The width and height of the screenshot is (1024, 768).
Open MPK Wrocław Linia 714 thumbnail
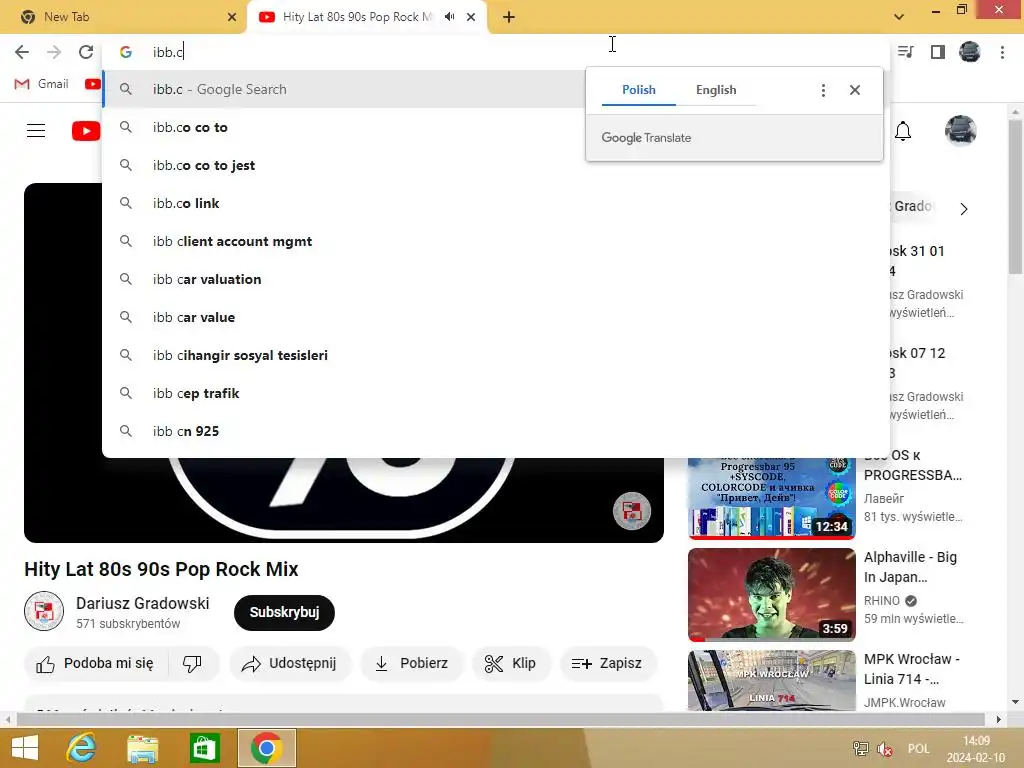[x=771, y=680]
